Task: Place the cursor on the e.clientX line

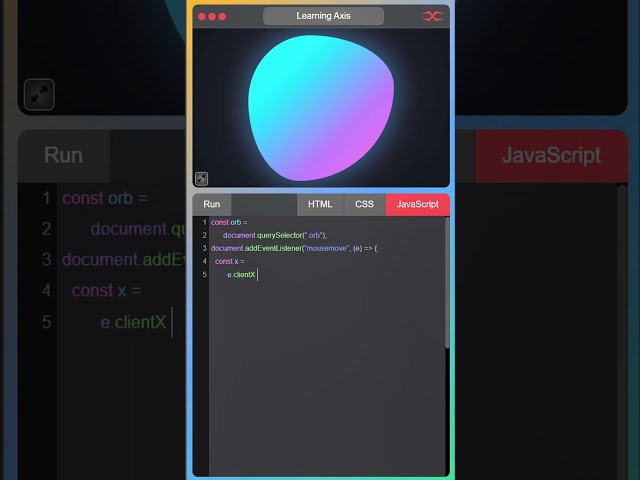Action: point(241,275)
